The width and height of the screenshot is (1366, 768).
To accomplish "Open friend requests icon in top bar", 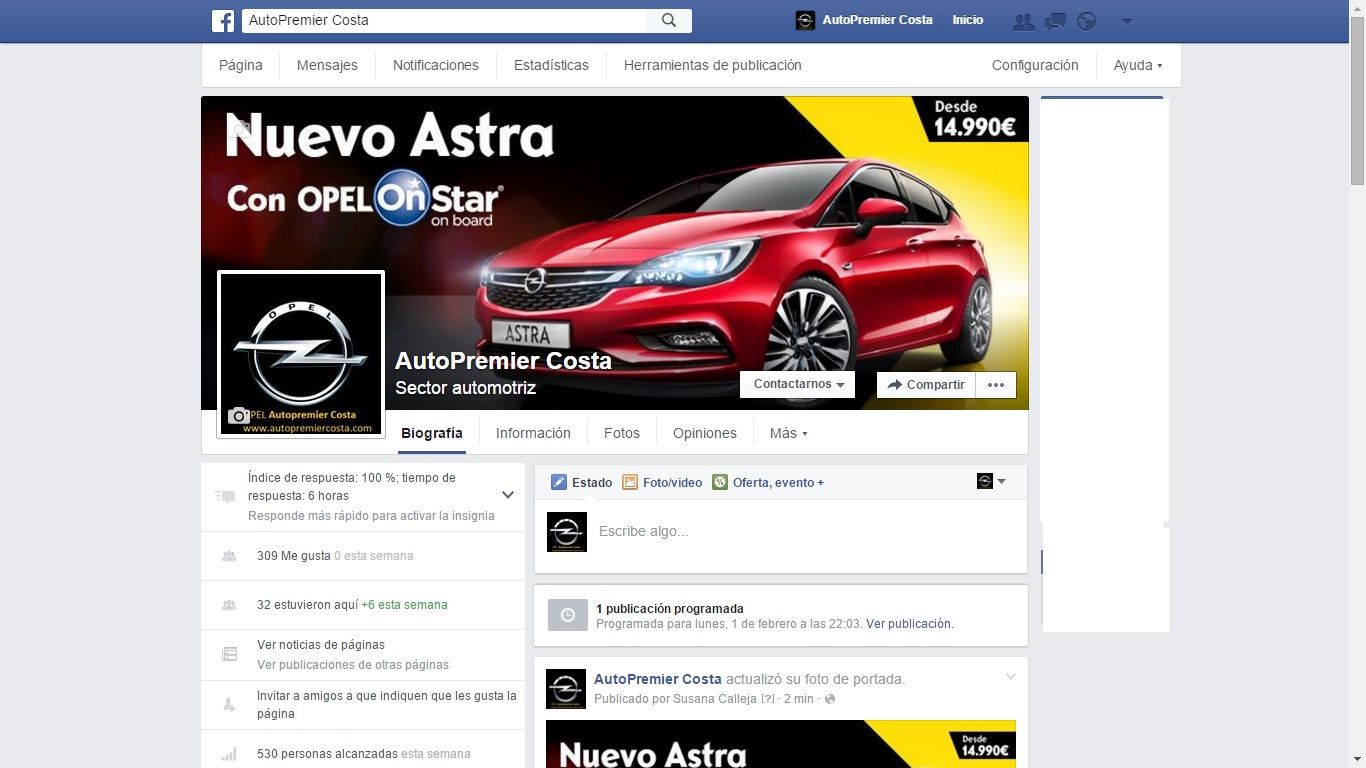I will click(1023, 21).
